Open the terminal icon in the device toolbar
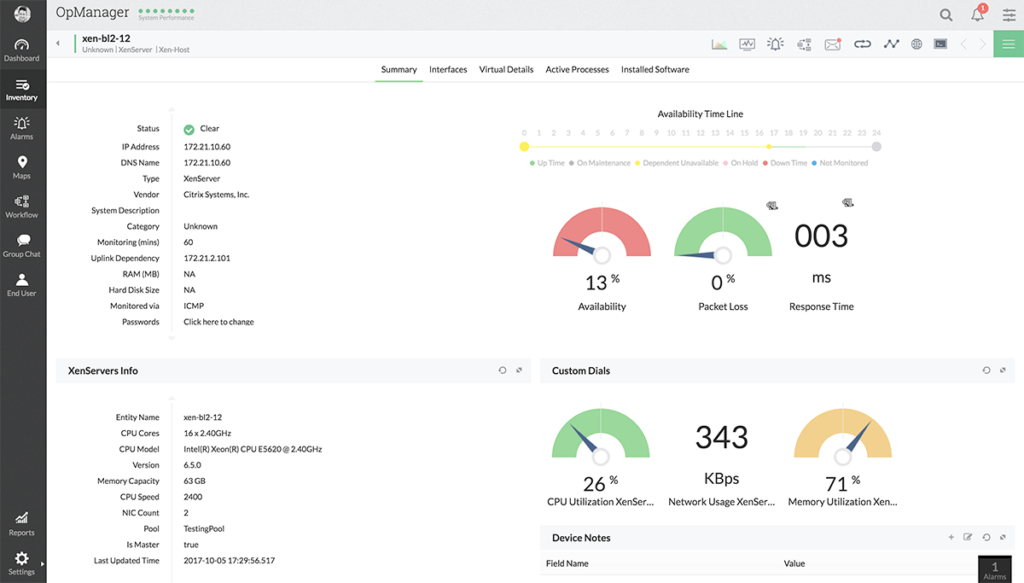The width and height of the screenshot is (1024, 583). [x=940, y=44]
